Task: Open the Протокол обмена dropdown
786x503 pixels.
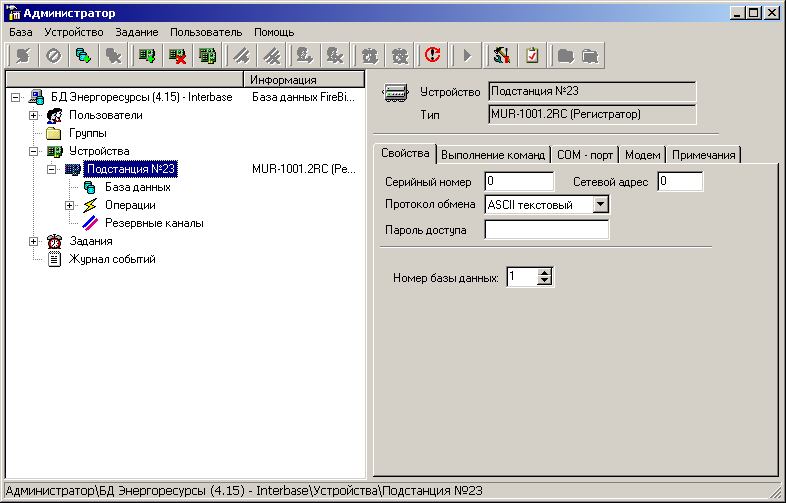Action: (601, 205)
